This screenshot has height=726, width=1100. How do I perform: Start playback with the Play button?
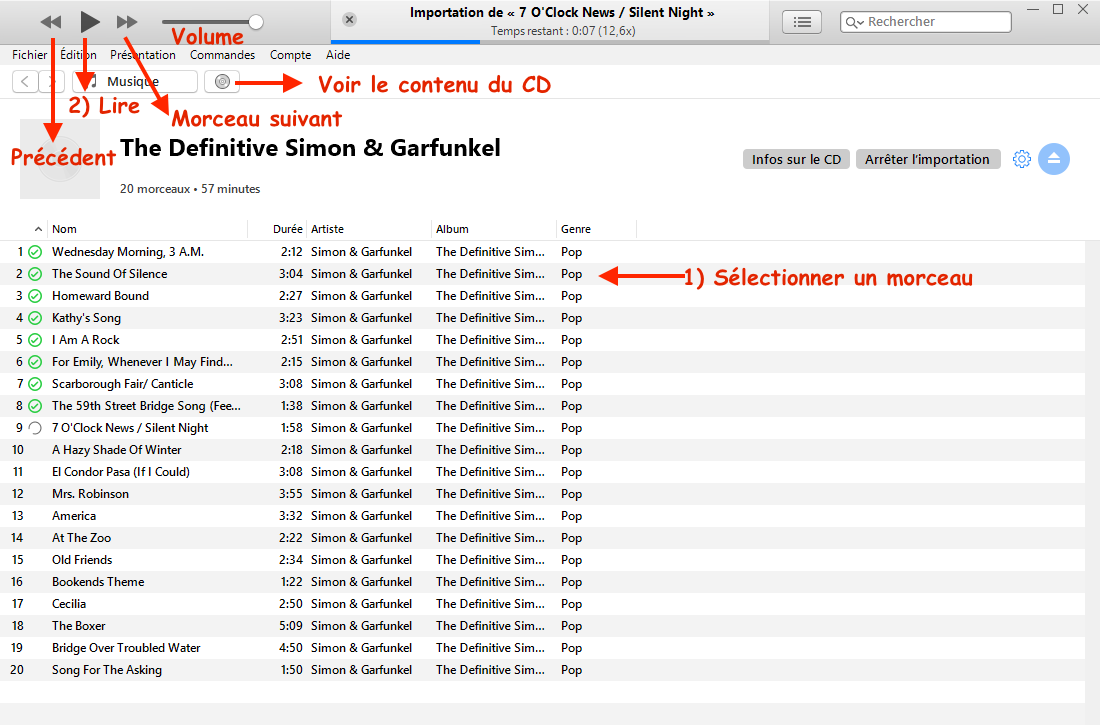(89, 22)
